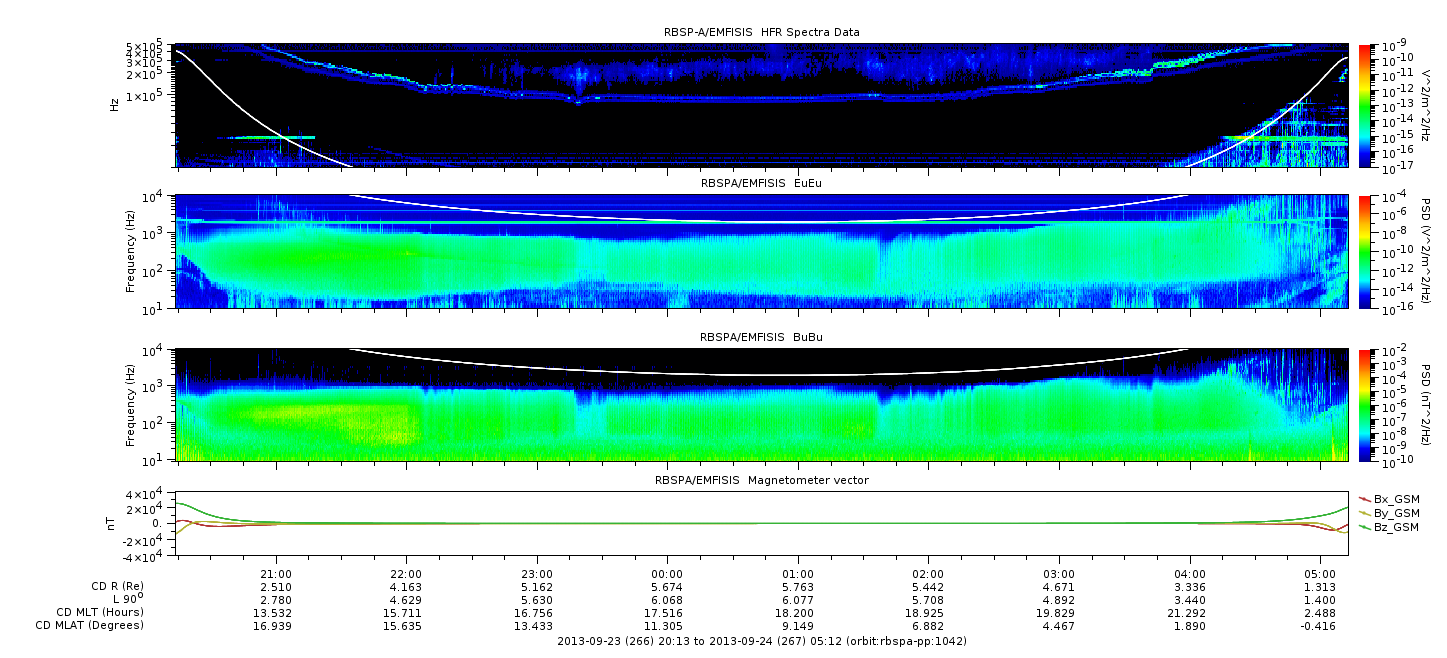Click the L 90 row label

(126, 598)
